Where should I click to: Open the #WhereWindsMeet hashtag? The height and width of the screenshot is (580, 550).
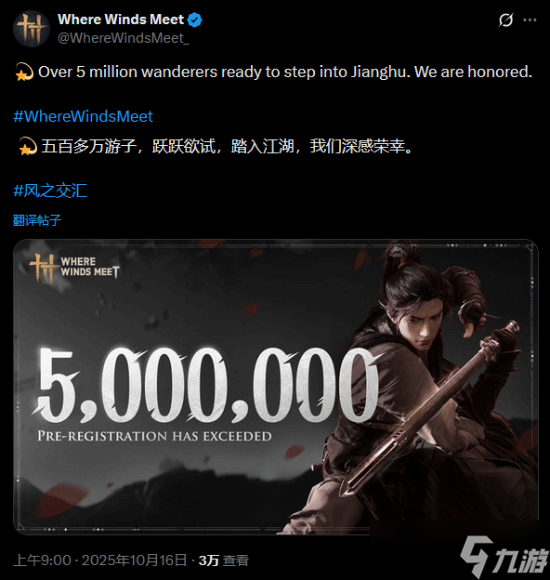coord(83,117)
